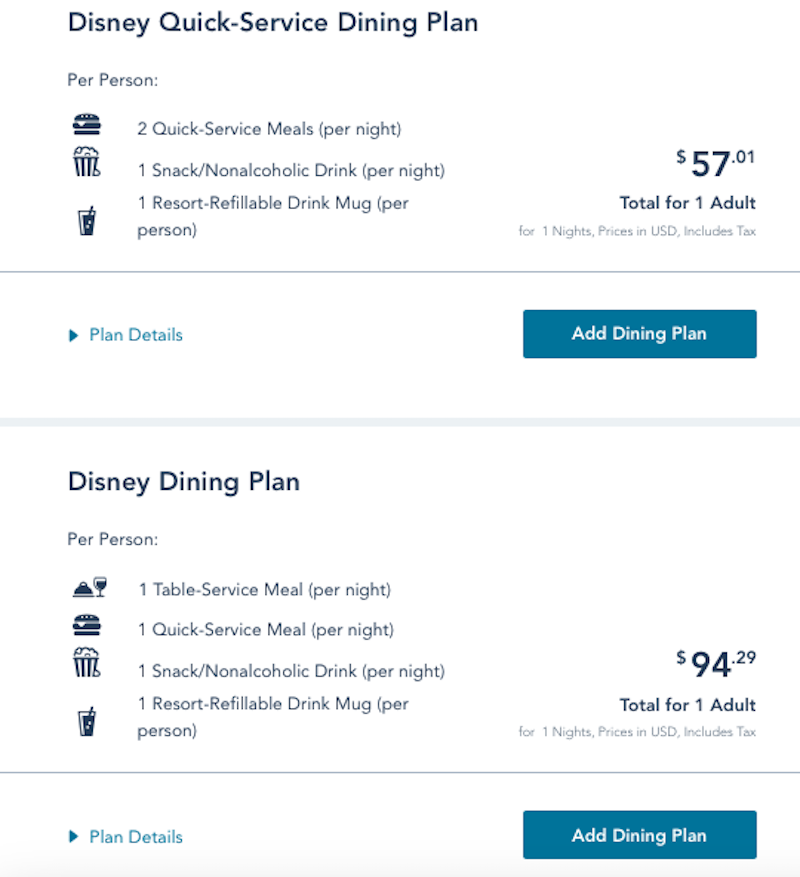The width and height of the screenshot is (800, 877).
Task: Click the 2 Quick-Service Meals per night text
Action: (269, 129)
